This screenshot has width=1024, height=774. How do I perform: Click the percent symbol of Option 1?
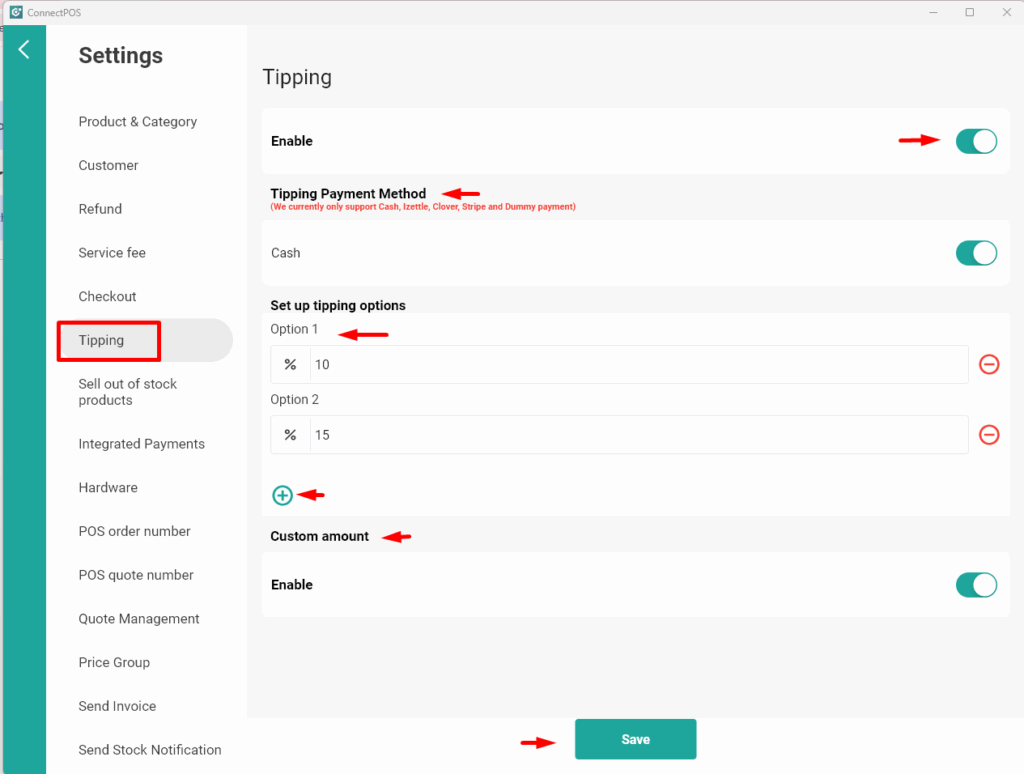pyautogui.click(x=291, y=364)
